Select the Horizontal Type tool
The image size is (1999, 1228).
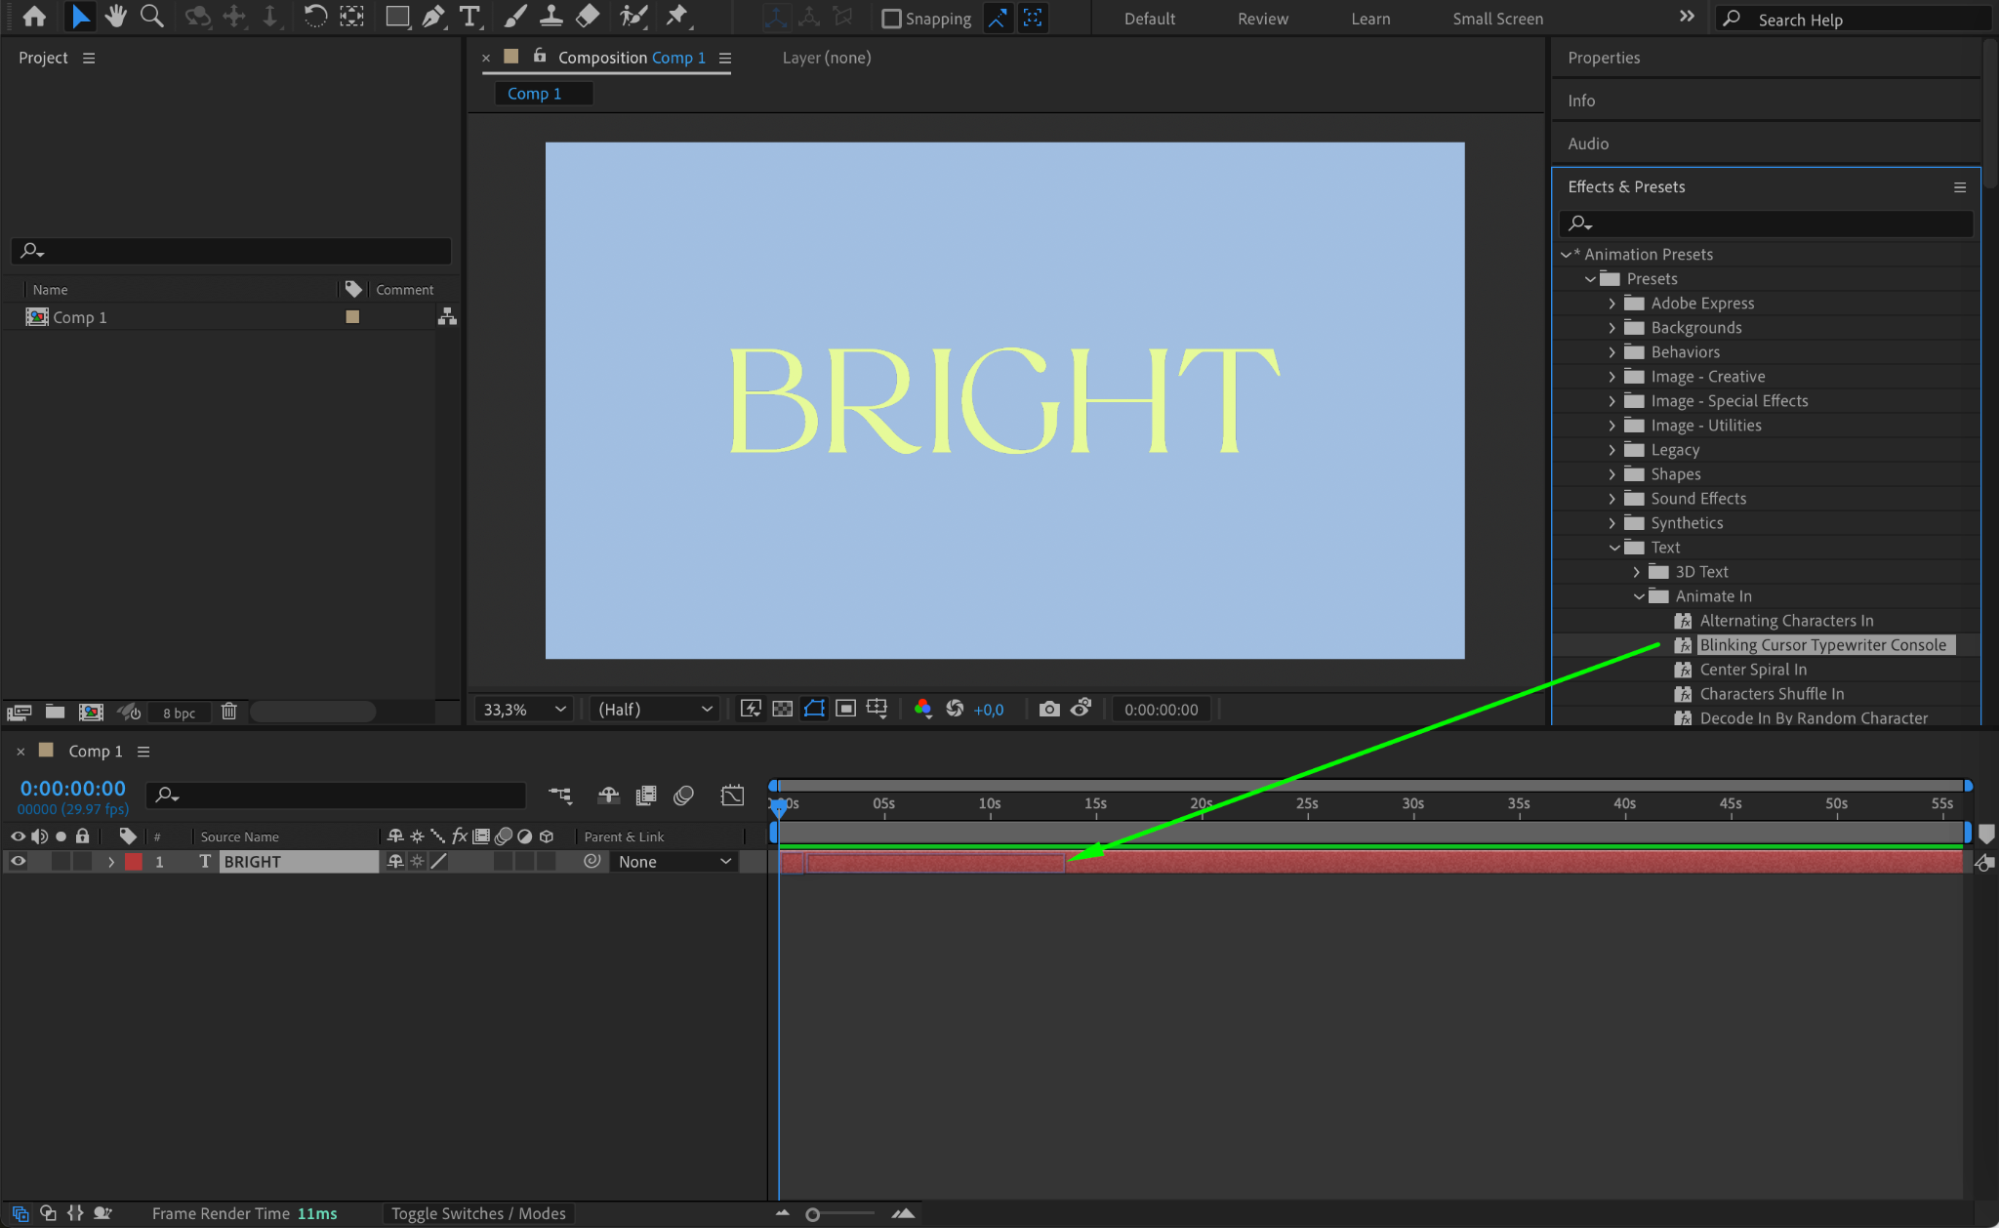[469, 16]
